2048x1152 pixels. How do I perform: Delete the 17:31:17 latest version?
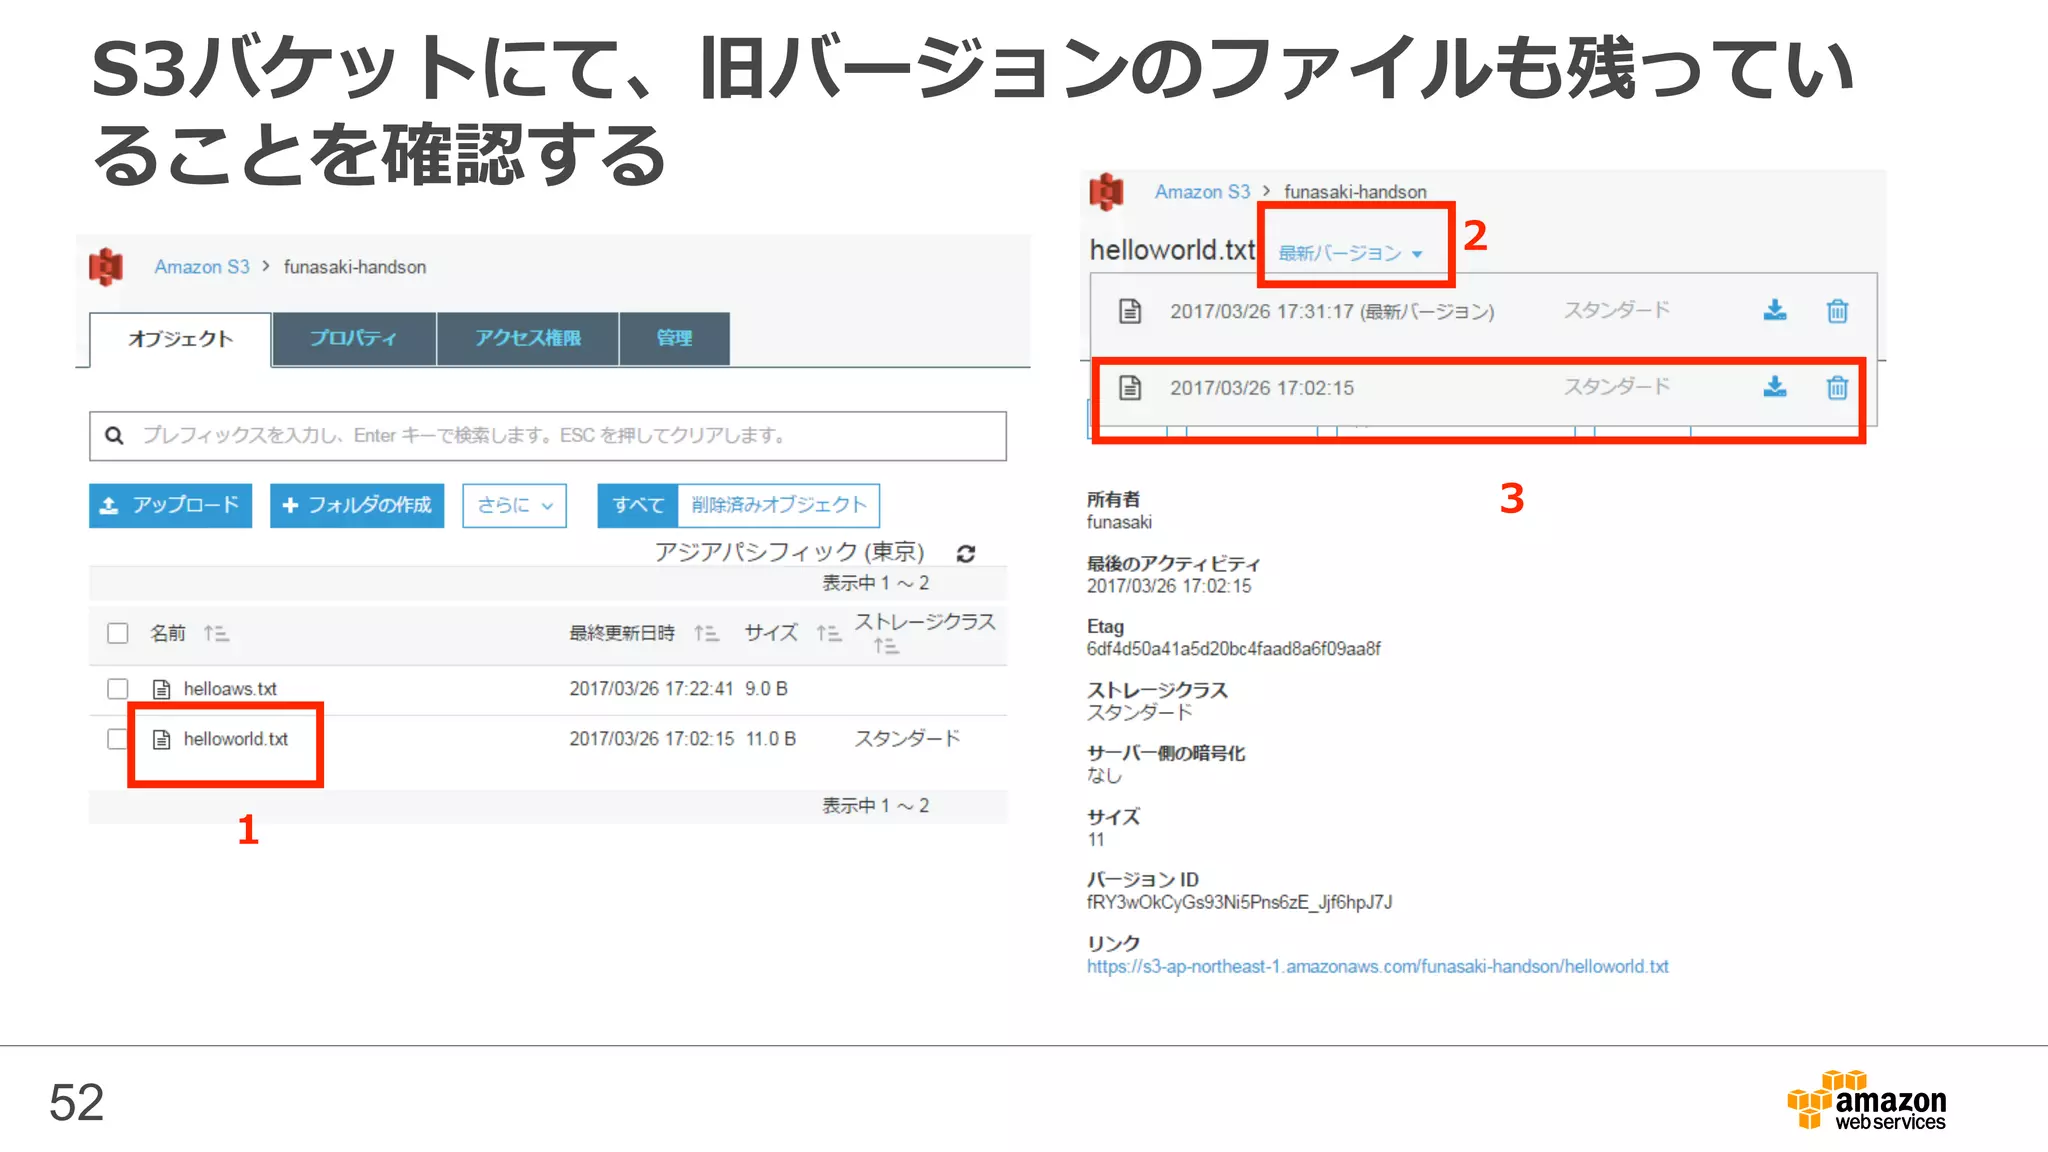click(1837, 311)
